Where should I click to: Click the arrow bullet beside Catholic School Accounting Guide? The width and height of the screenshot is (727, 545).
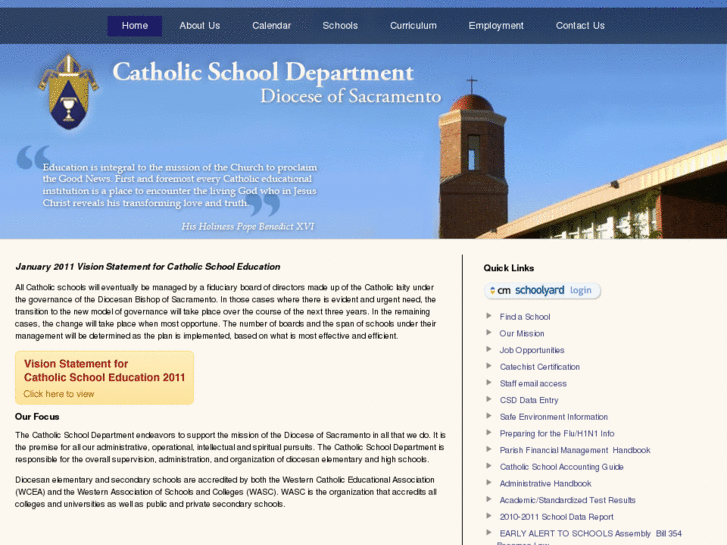(489, 466)
